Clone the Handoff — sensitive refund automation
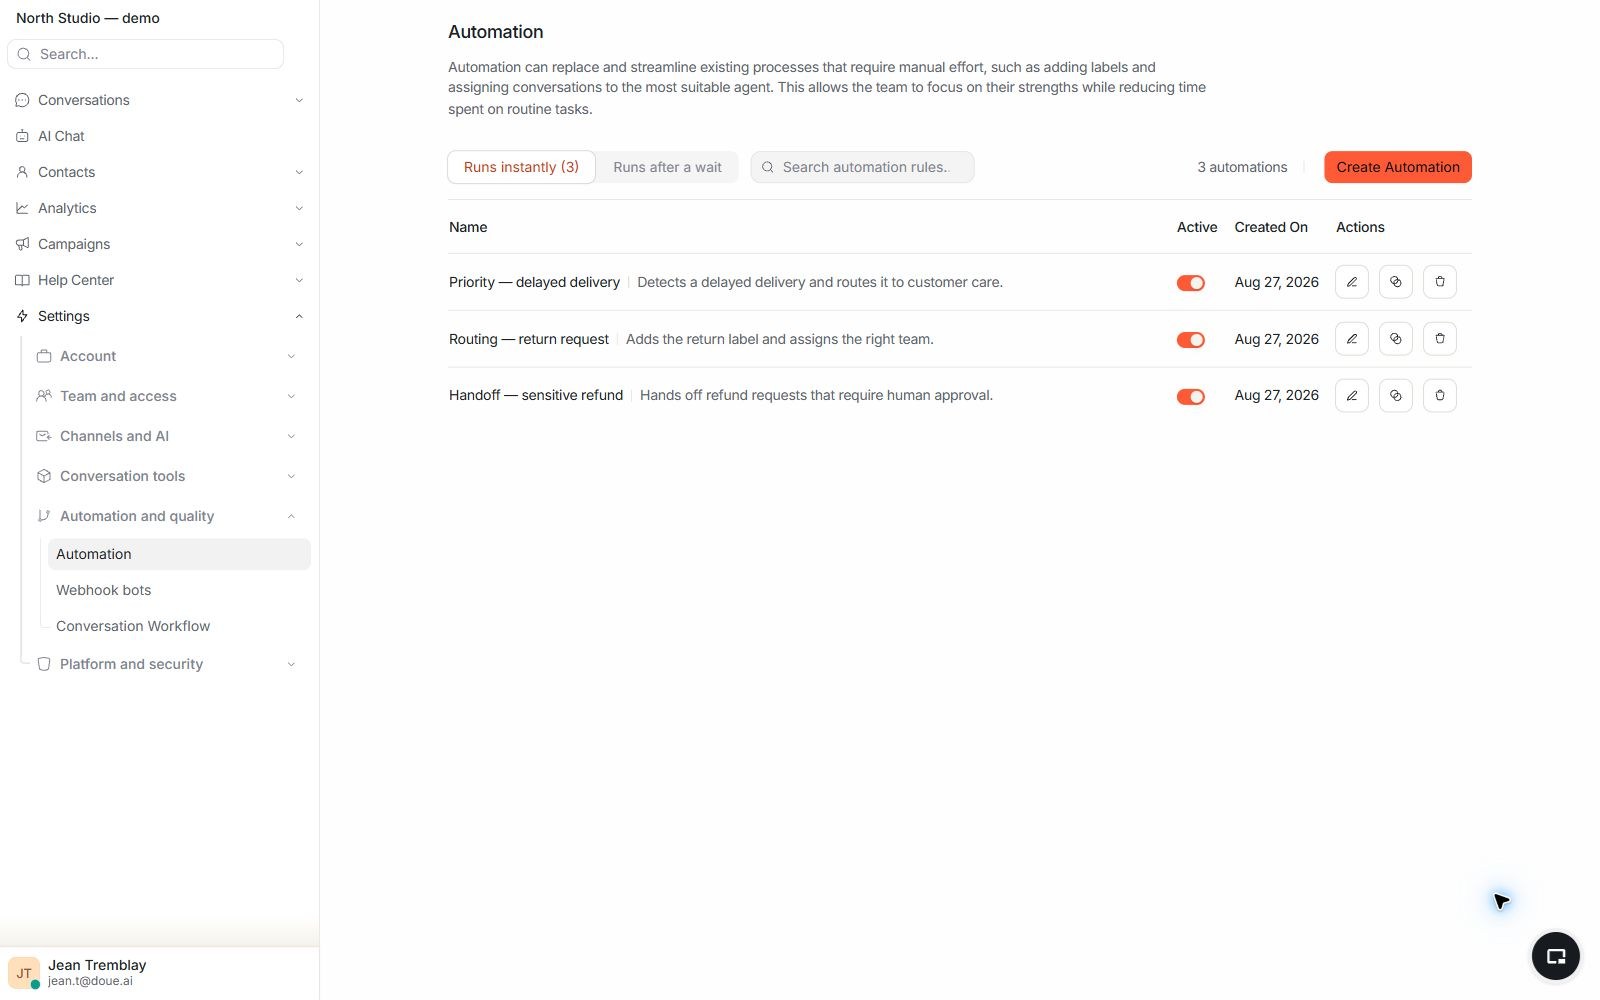 tap(1395, 396)
